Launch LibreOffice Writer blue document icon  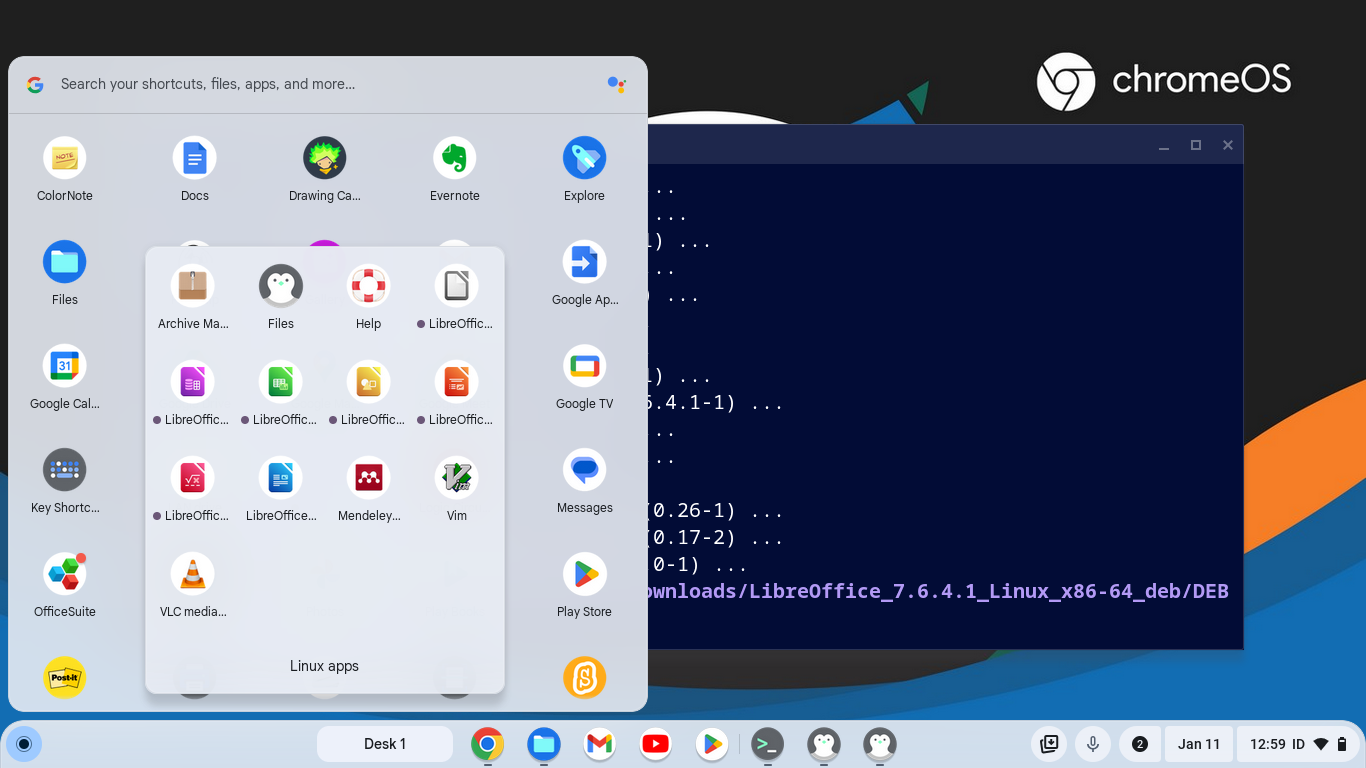[281, 478]
